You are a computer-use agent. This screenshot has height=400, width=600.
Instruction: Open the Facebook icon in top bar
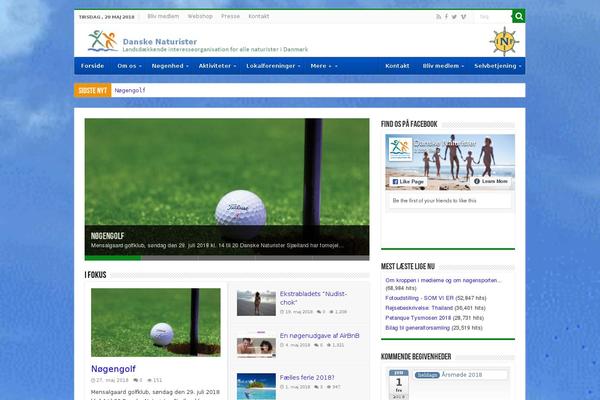[446, 17]
